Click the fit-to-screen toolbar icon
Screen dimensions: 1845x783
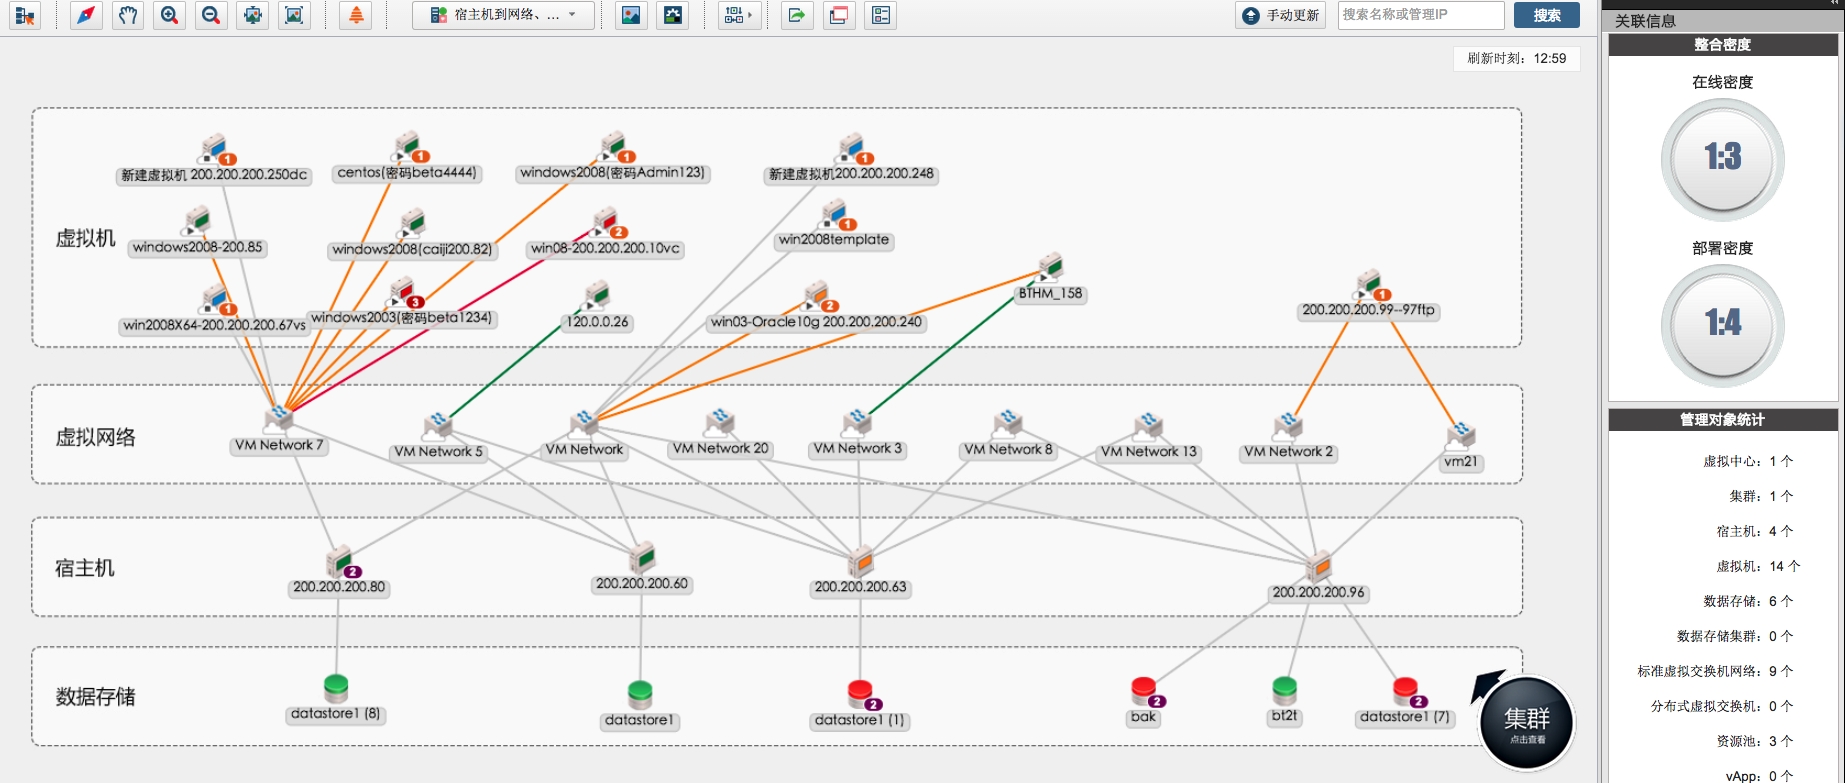tap(293, 15)
